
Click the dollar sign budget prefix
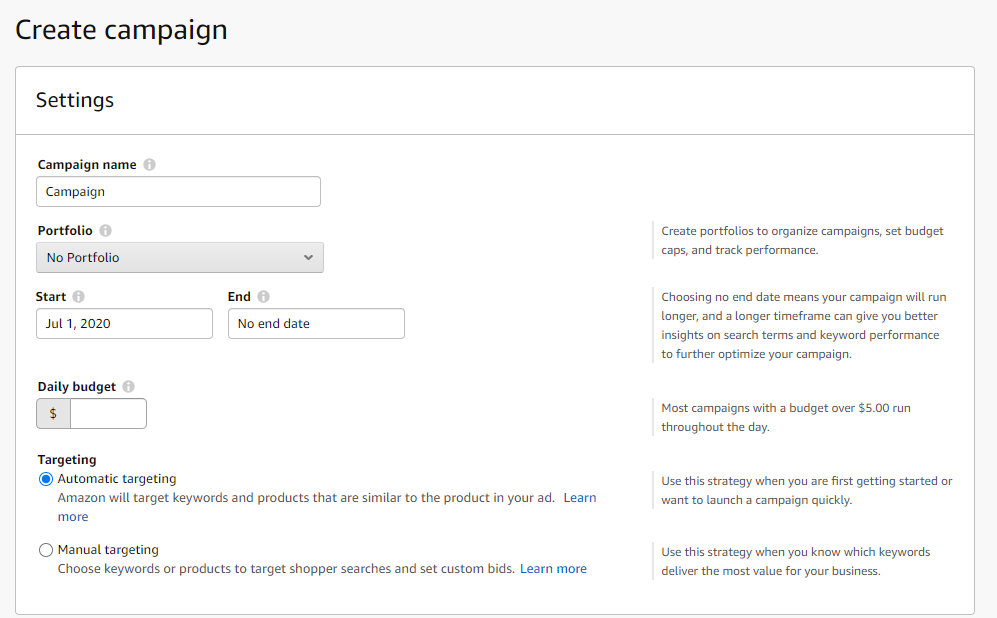coord(53,413)
